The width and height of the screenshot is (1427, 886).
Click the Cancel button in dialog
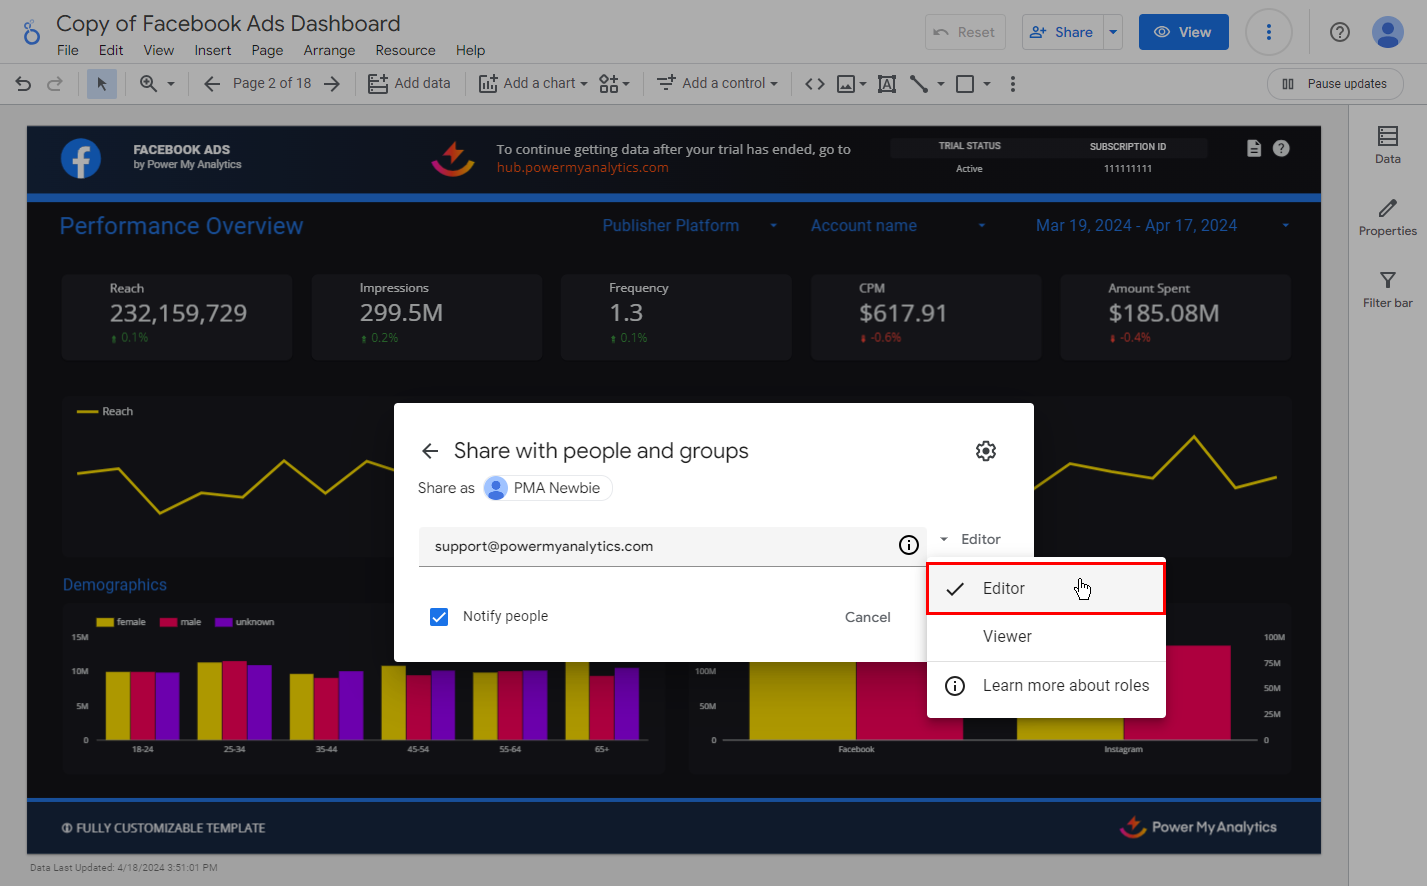pos(867,617)
